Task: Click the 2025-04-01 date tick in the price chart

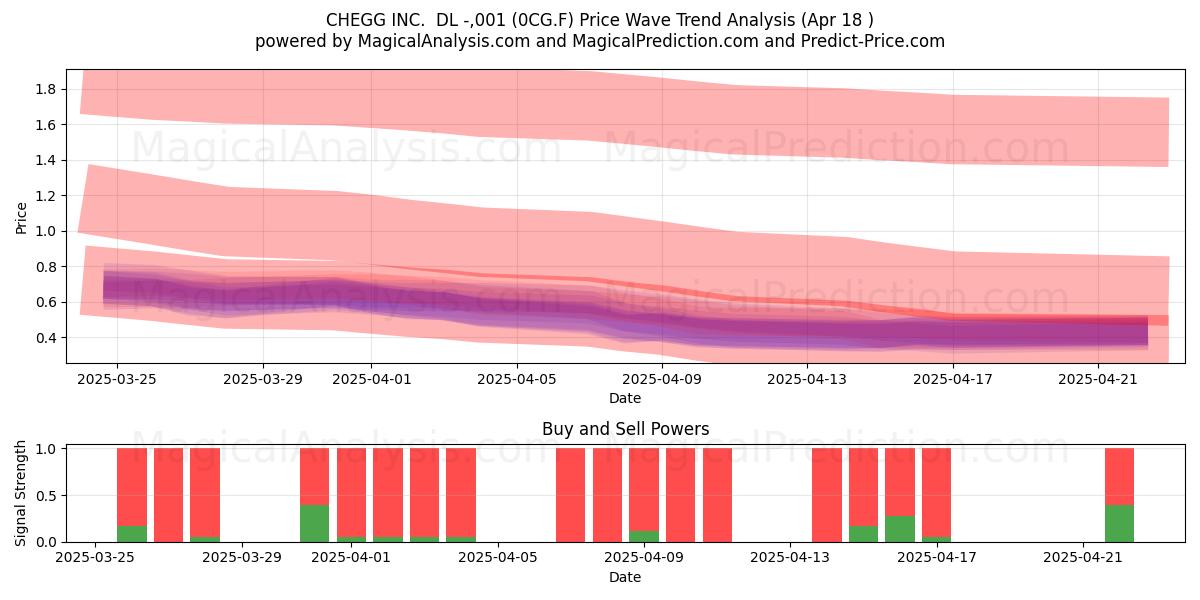Action: click(x=372, y=379)
